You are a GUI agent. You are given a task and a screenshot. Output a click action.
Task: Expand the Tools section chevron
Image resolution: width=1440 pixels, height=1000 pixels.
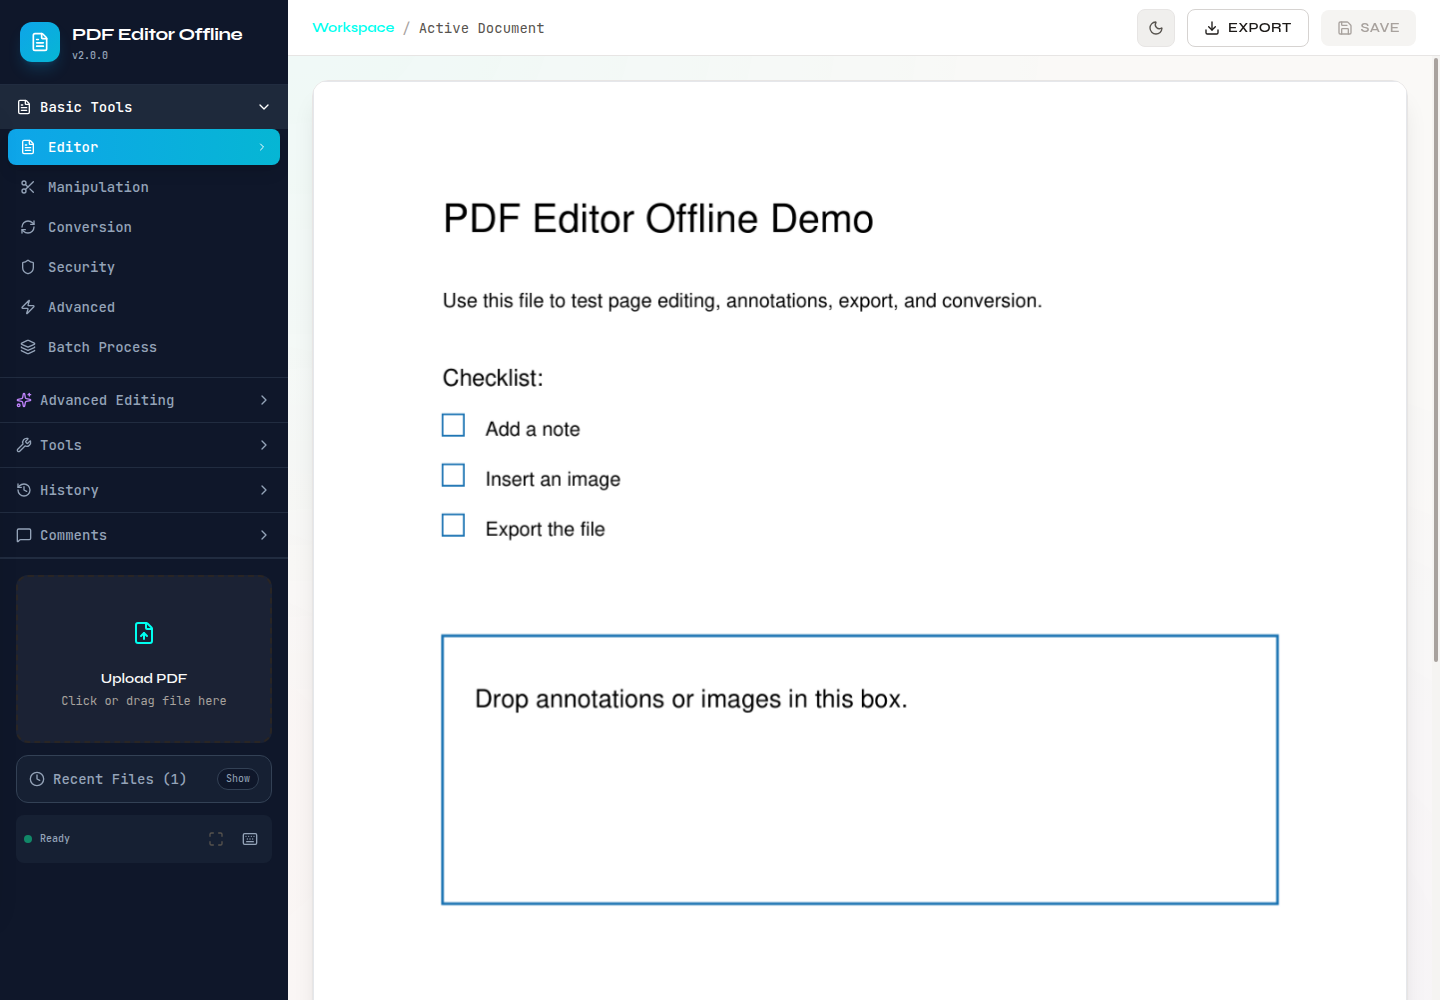point(264,445)
